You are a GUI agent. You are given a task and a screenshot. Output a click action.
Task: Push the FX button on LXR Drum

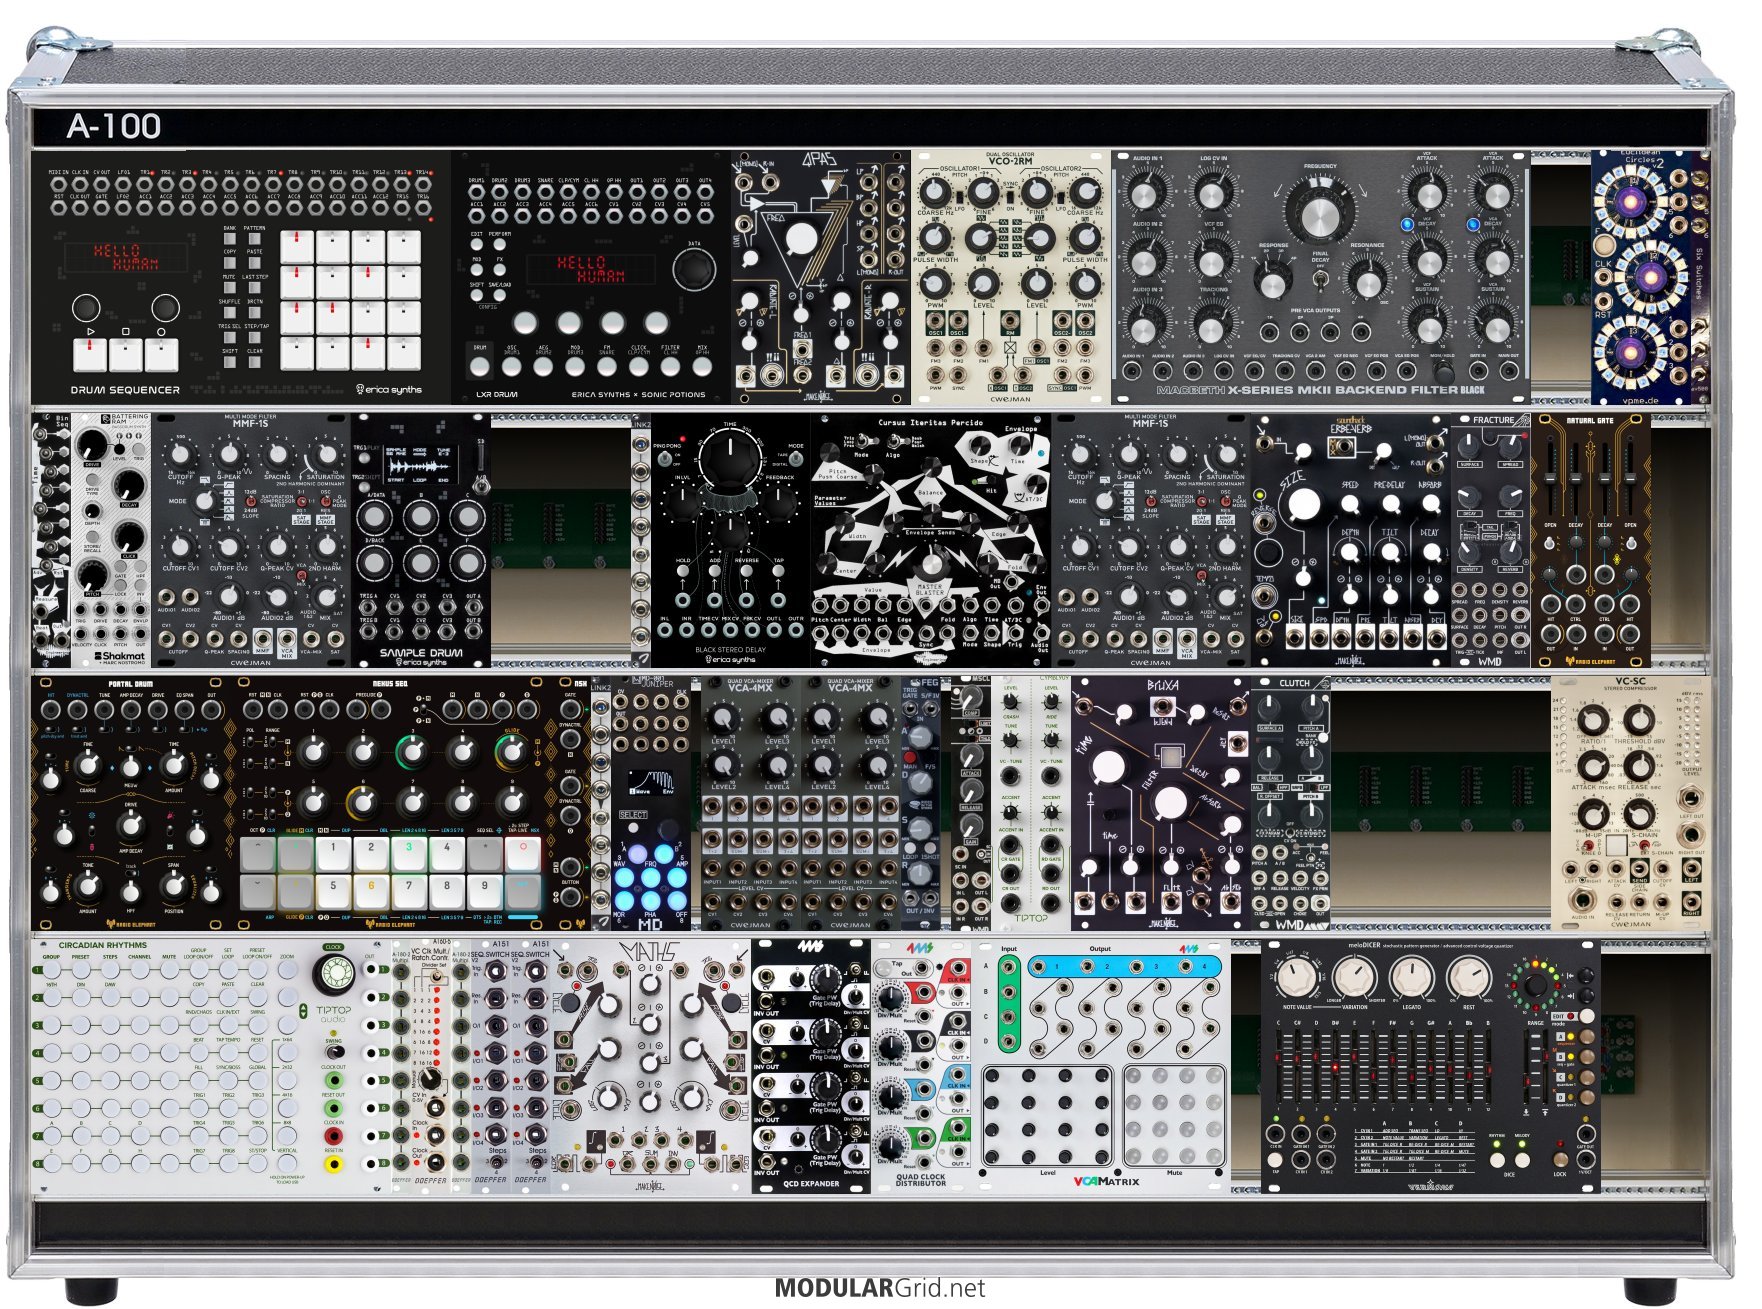coord(500,271)
